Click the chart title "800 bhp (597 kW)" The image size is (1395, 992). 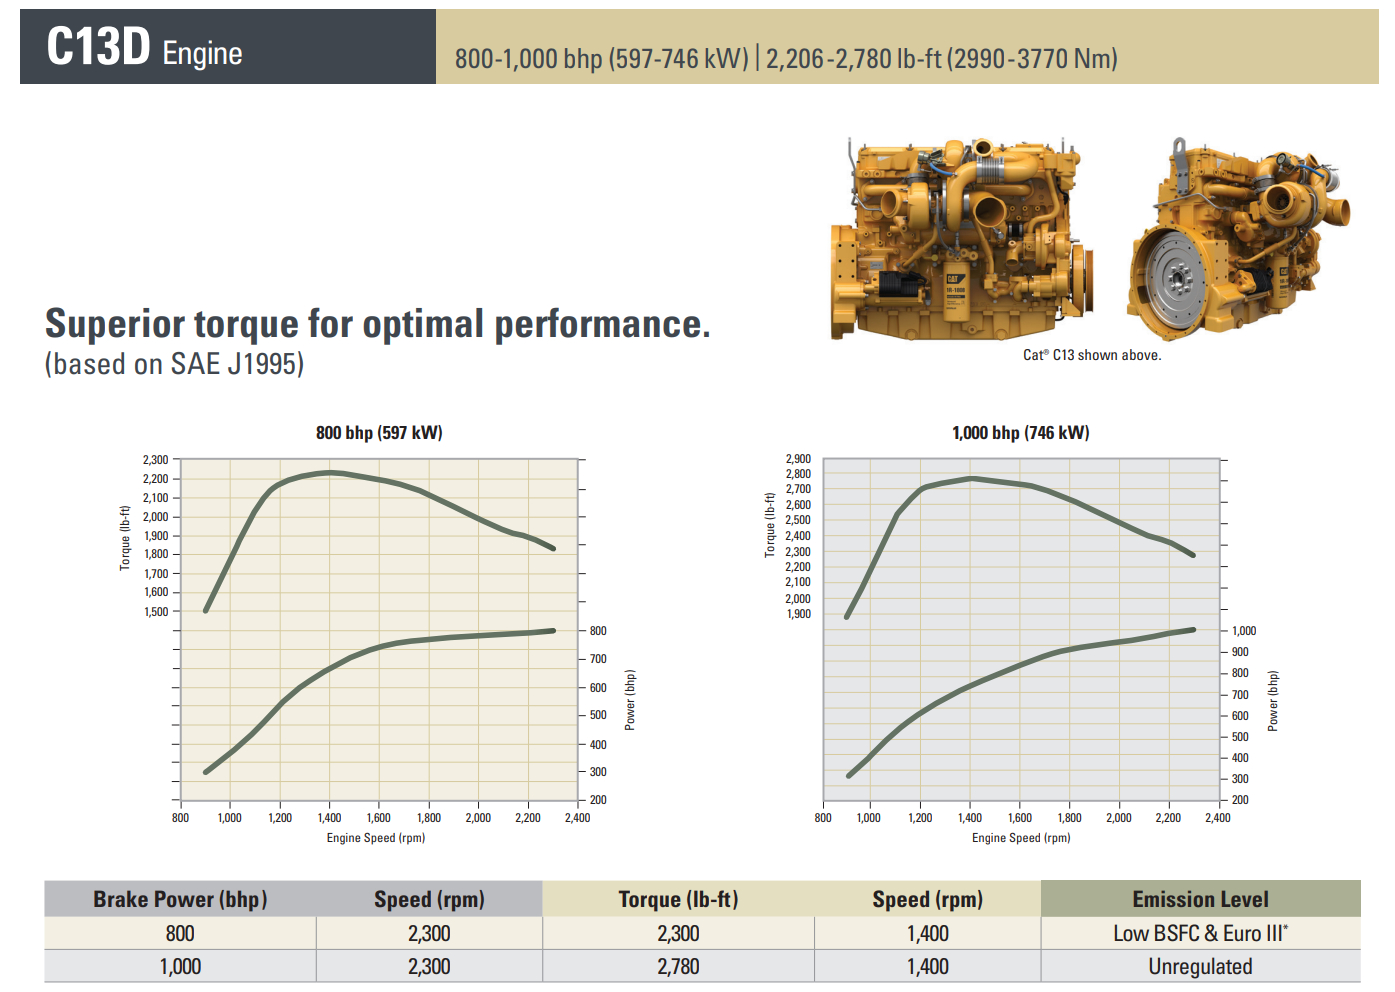[379, 433]
